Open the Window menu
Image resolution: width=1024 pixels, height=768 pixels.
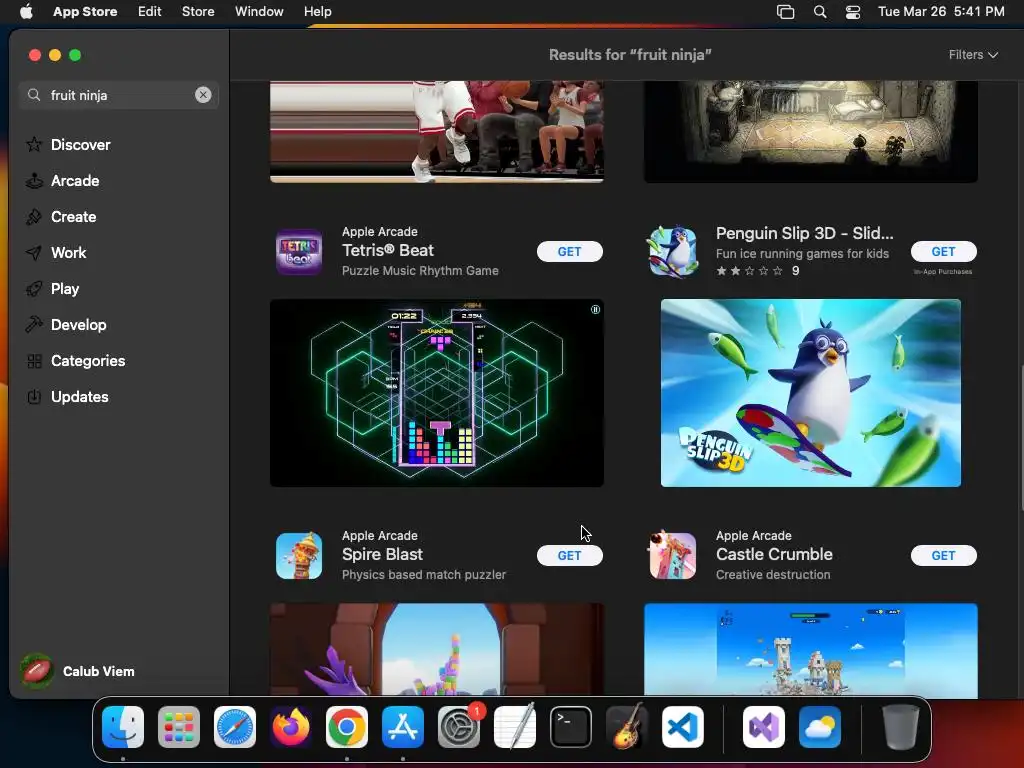tap(259, 11)
